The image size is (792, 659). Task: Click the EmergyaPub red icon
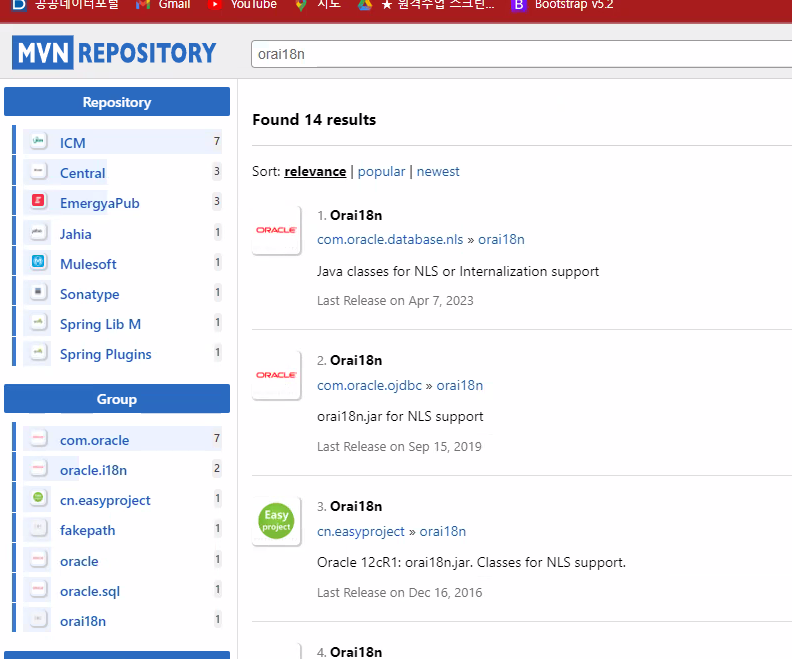pyautogui.click(x=38, y=201)
